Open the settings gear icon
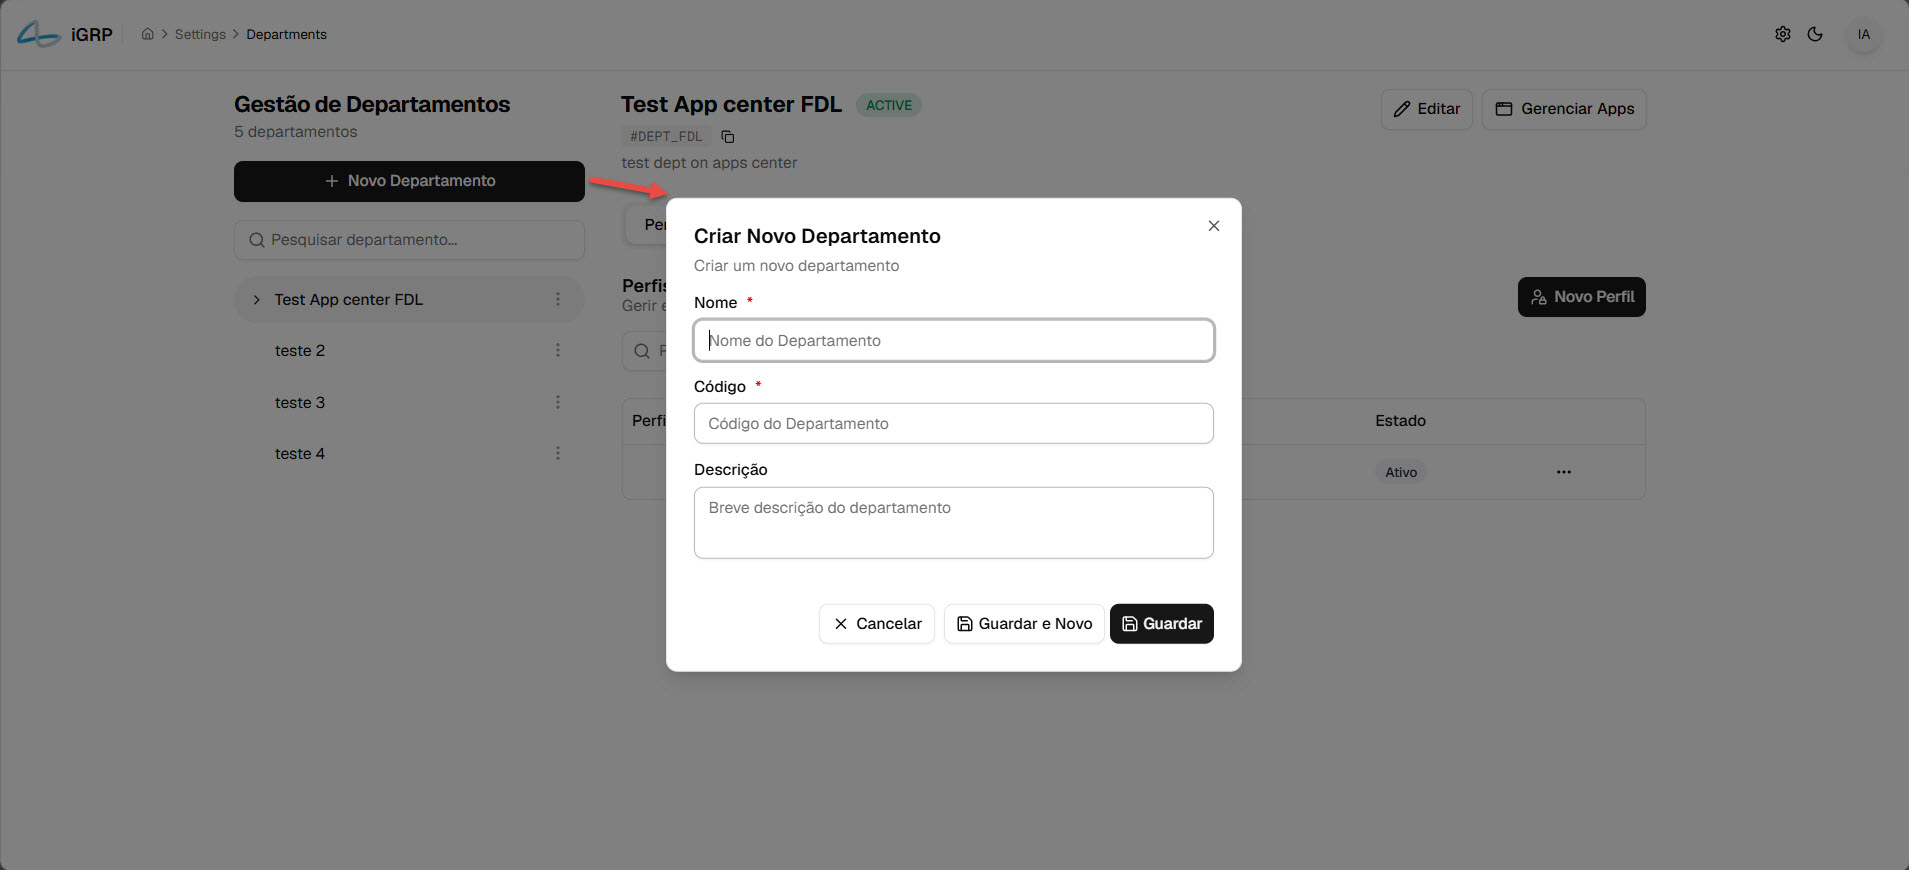1909x870 pixels. [x=1783, y=34]
